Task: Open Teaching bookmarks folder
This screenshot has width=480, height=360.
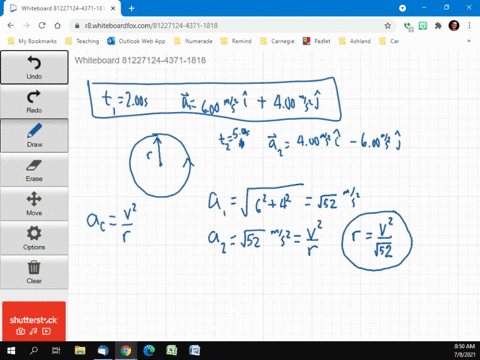Action: click(x=82, y=41)
